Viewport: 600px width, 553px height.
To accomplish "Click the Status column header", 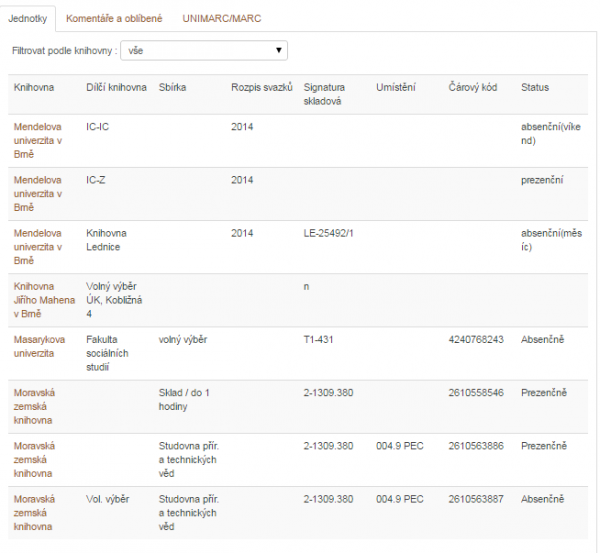I will point(535,88).
